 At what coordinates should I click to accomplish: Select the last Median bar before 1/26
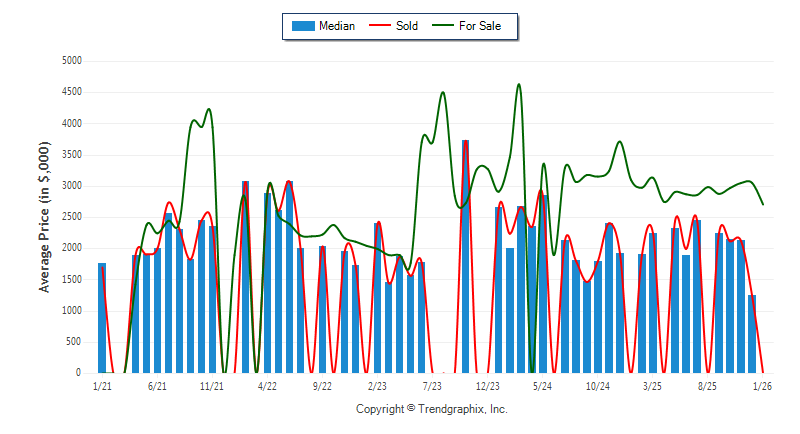click(x=752, y=333)
